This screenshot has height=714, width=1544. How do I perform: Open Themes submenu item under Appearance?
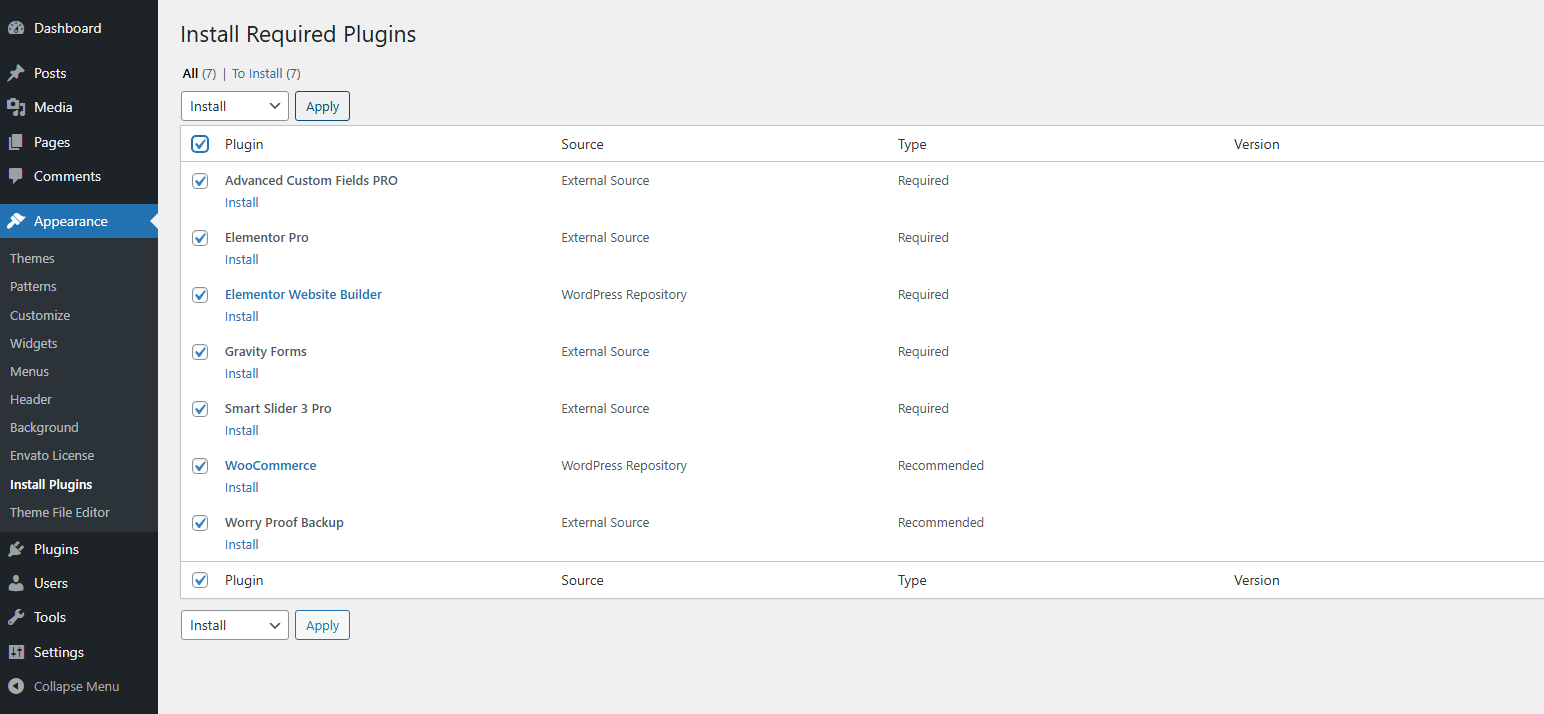point(32,258)
